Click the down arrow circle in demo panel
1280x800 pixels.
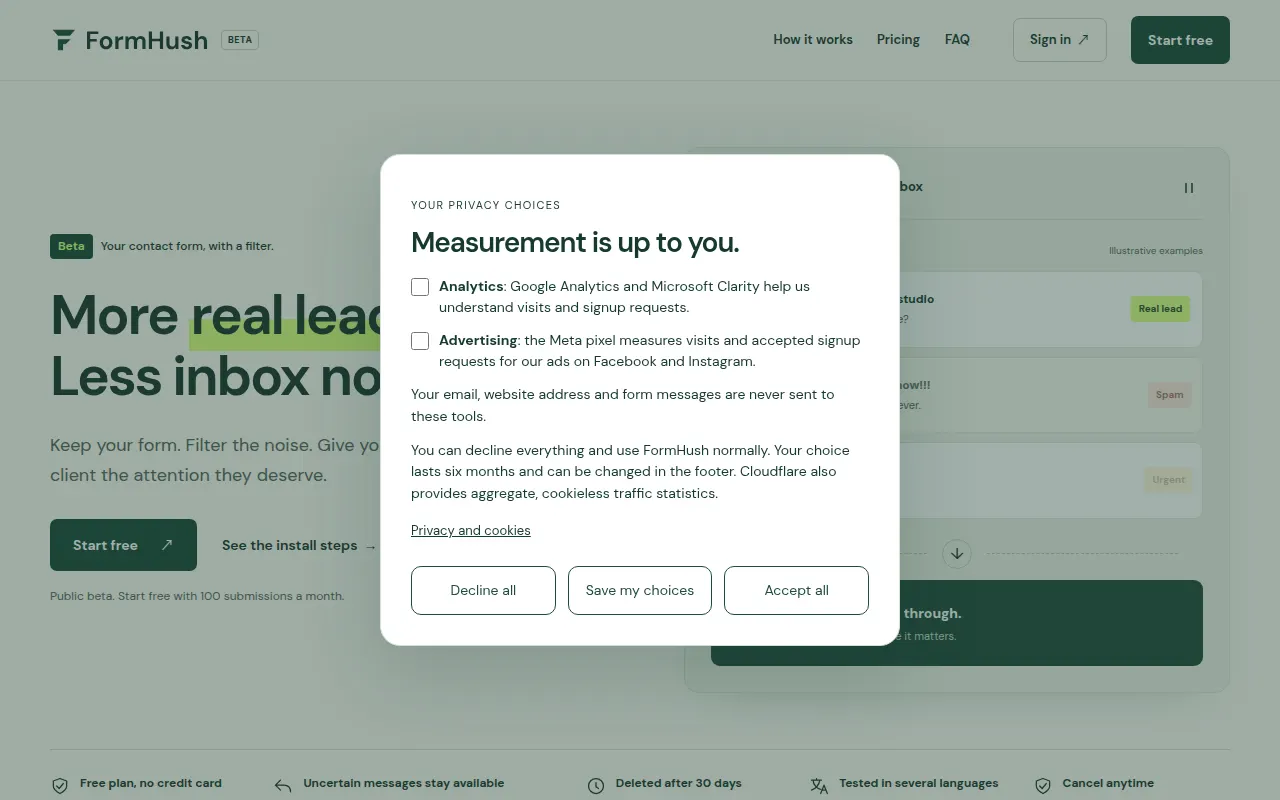(x=957, y=553)
